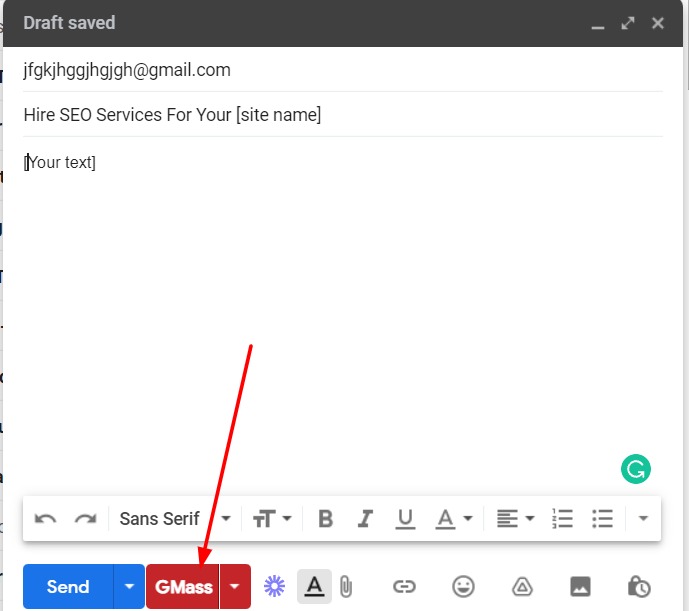Image resolution: width=689 pixels, height=611 pixels.
Task: Toggle italic formatting
Action: click(365, 519)
